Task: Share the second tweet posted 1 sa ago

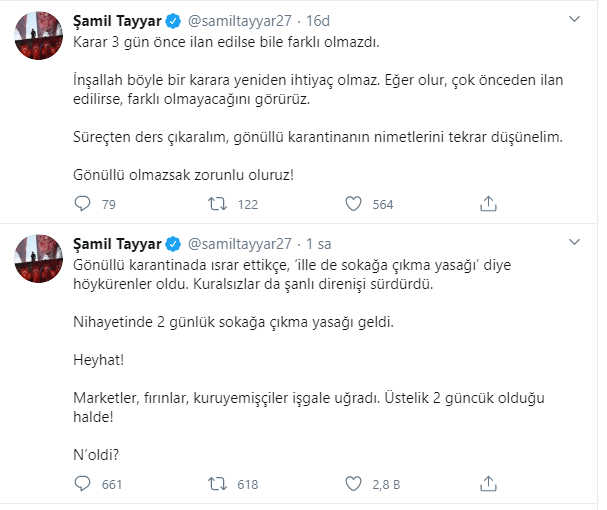Action: pyautogui.click(x=488, y=484)
